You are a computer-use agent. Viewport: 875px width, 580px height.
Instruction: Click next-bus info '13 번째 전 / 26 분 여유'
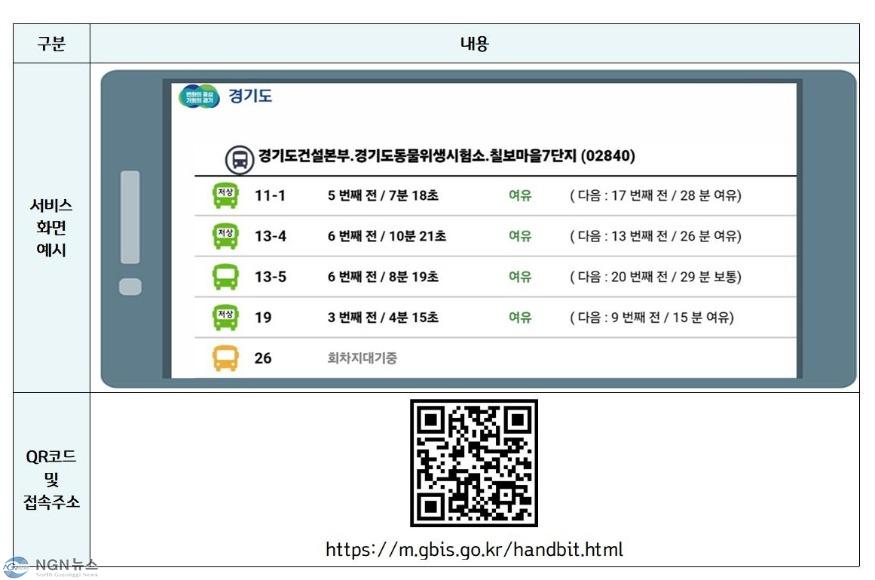point(656,236)
